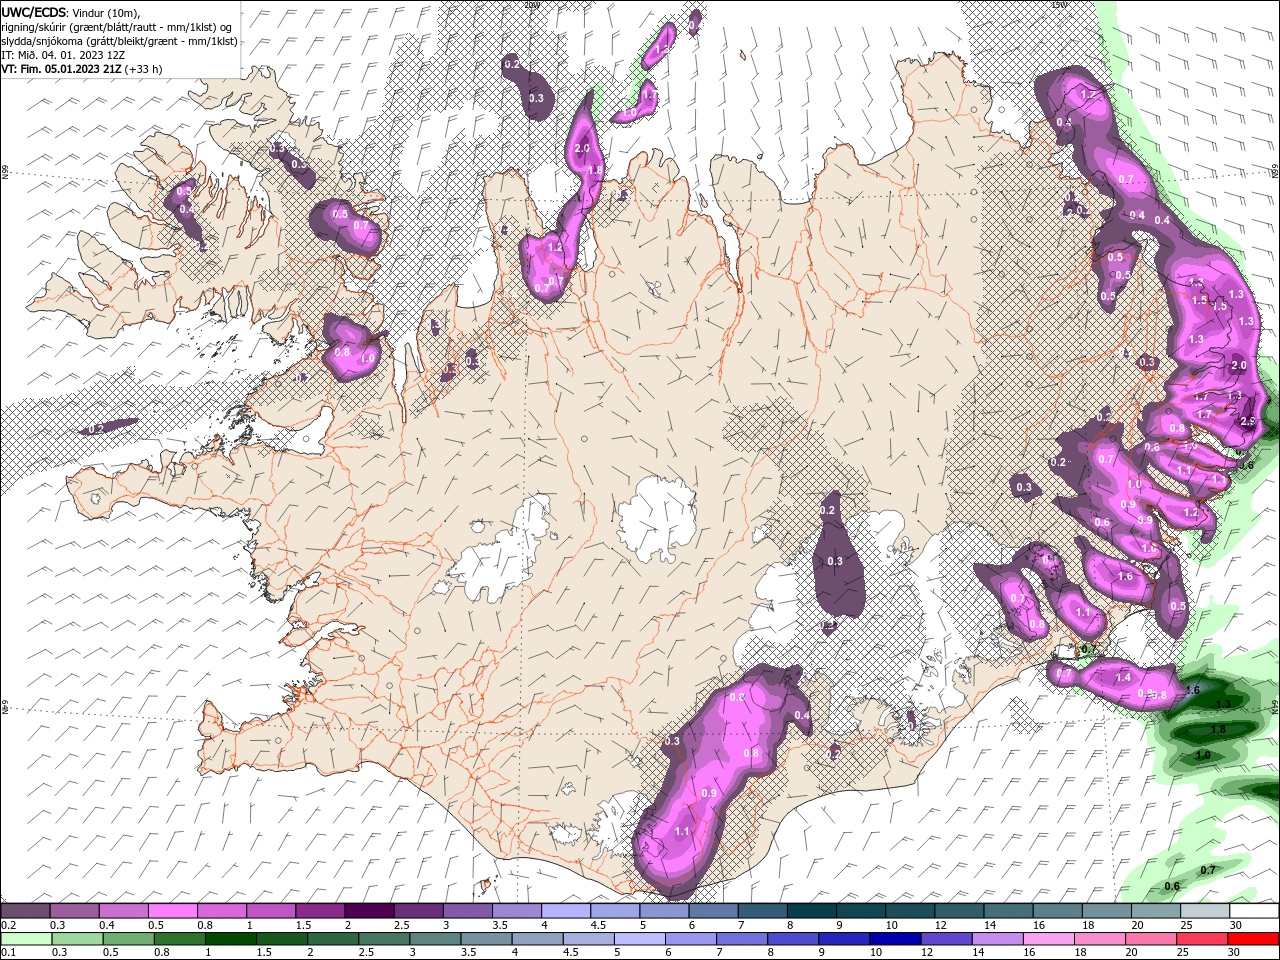Click the '4.5' value in the upper legend row
Image resolution: width=1280 pixels, height=960 pixels.
tap(598, 925)
